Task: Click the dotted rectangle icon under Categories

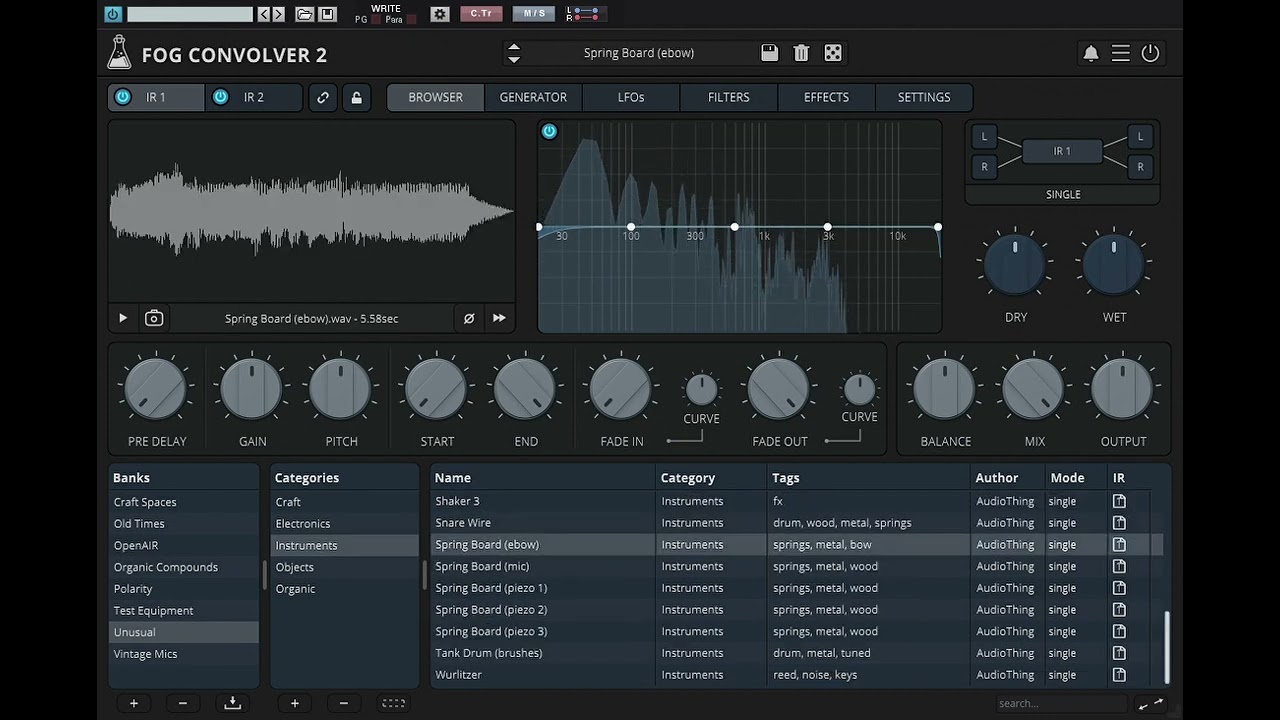Action: point(393,703)
